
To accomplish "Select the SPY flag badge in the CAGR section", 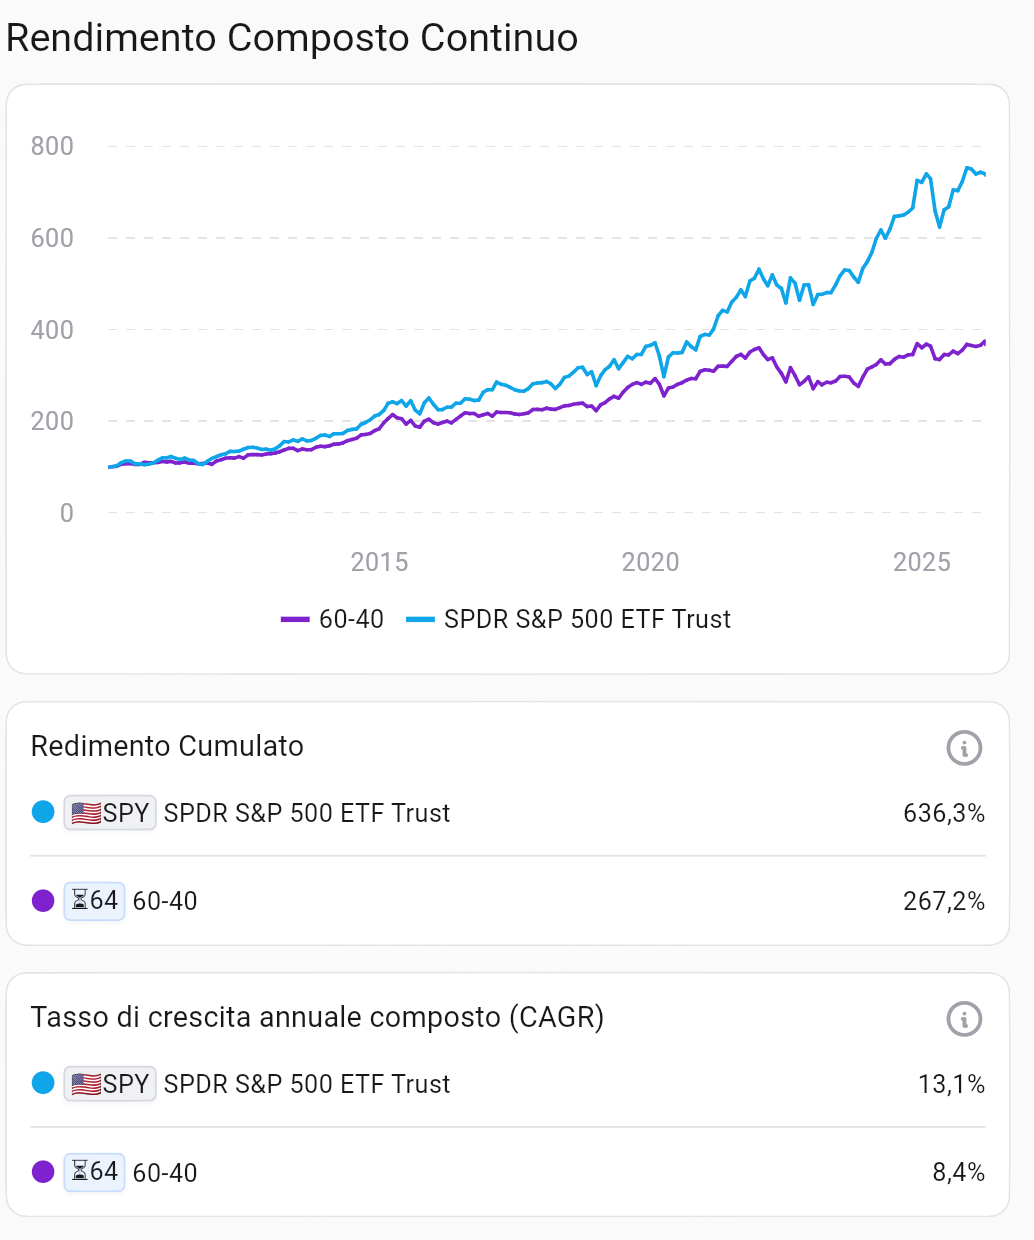I will click(x=109, y=1083).
